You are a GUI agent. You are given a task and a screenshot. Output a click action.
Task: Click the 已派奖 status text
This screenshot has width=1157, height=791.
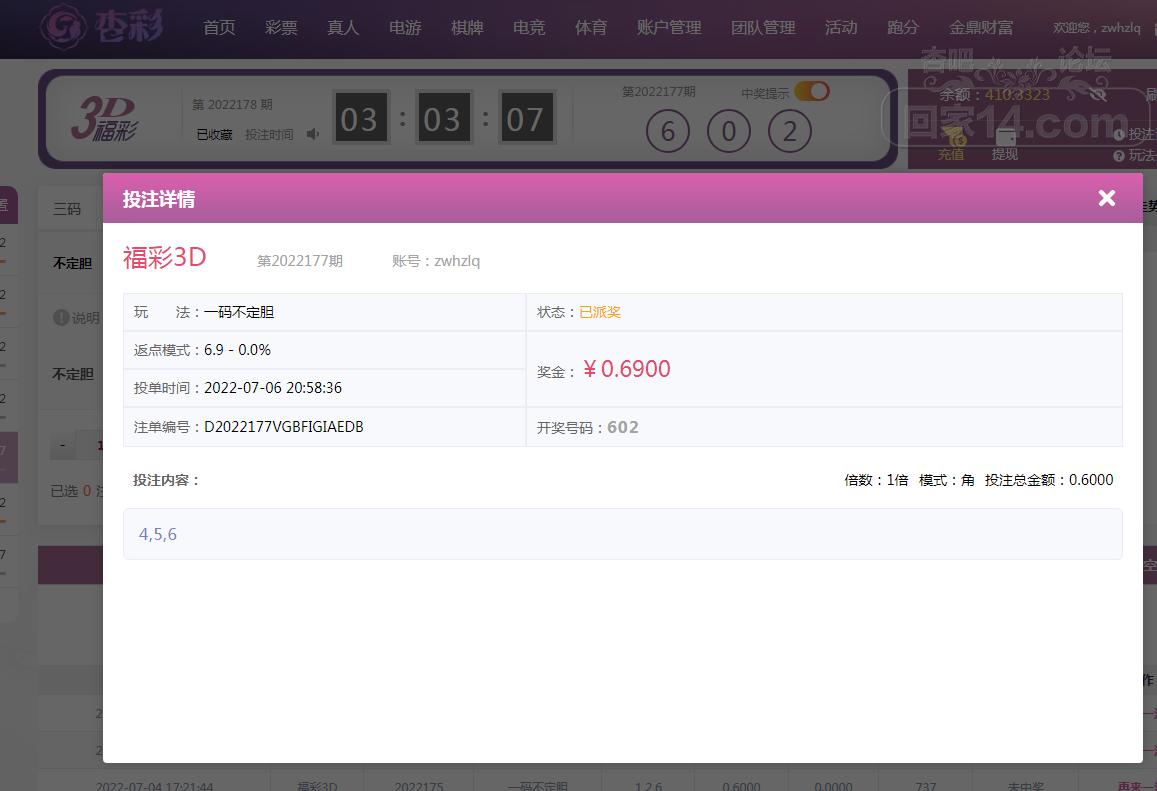(600, 312)
